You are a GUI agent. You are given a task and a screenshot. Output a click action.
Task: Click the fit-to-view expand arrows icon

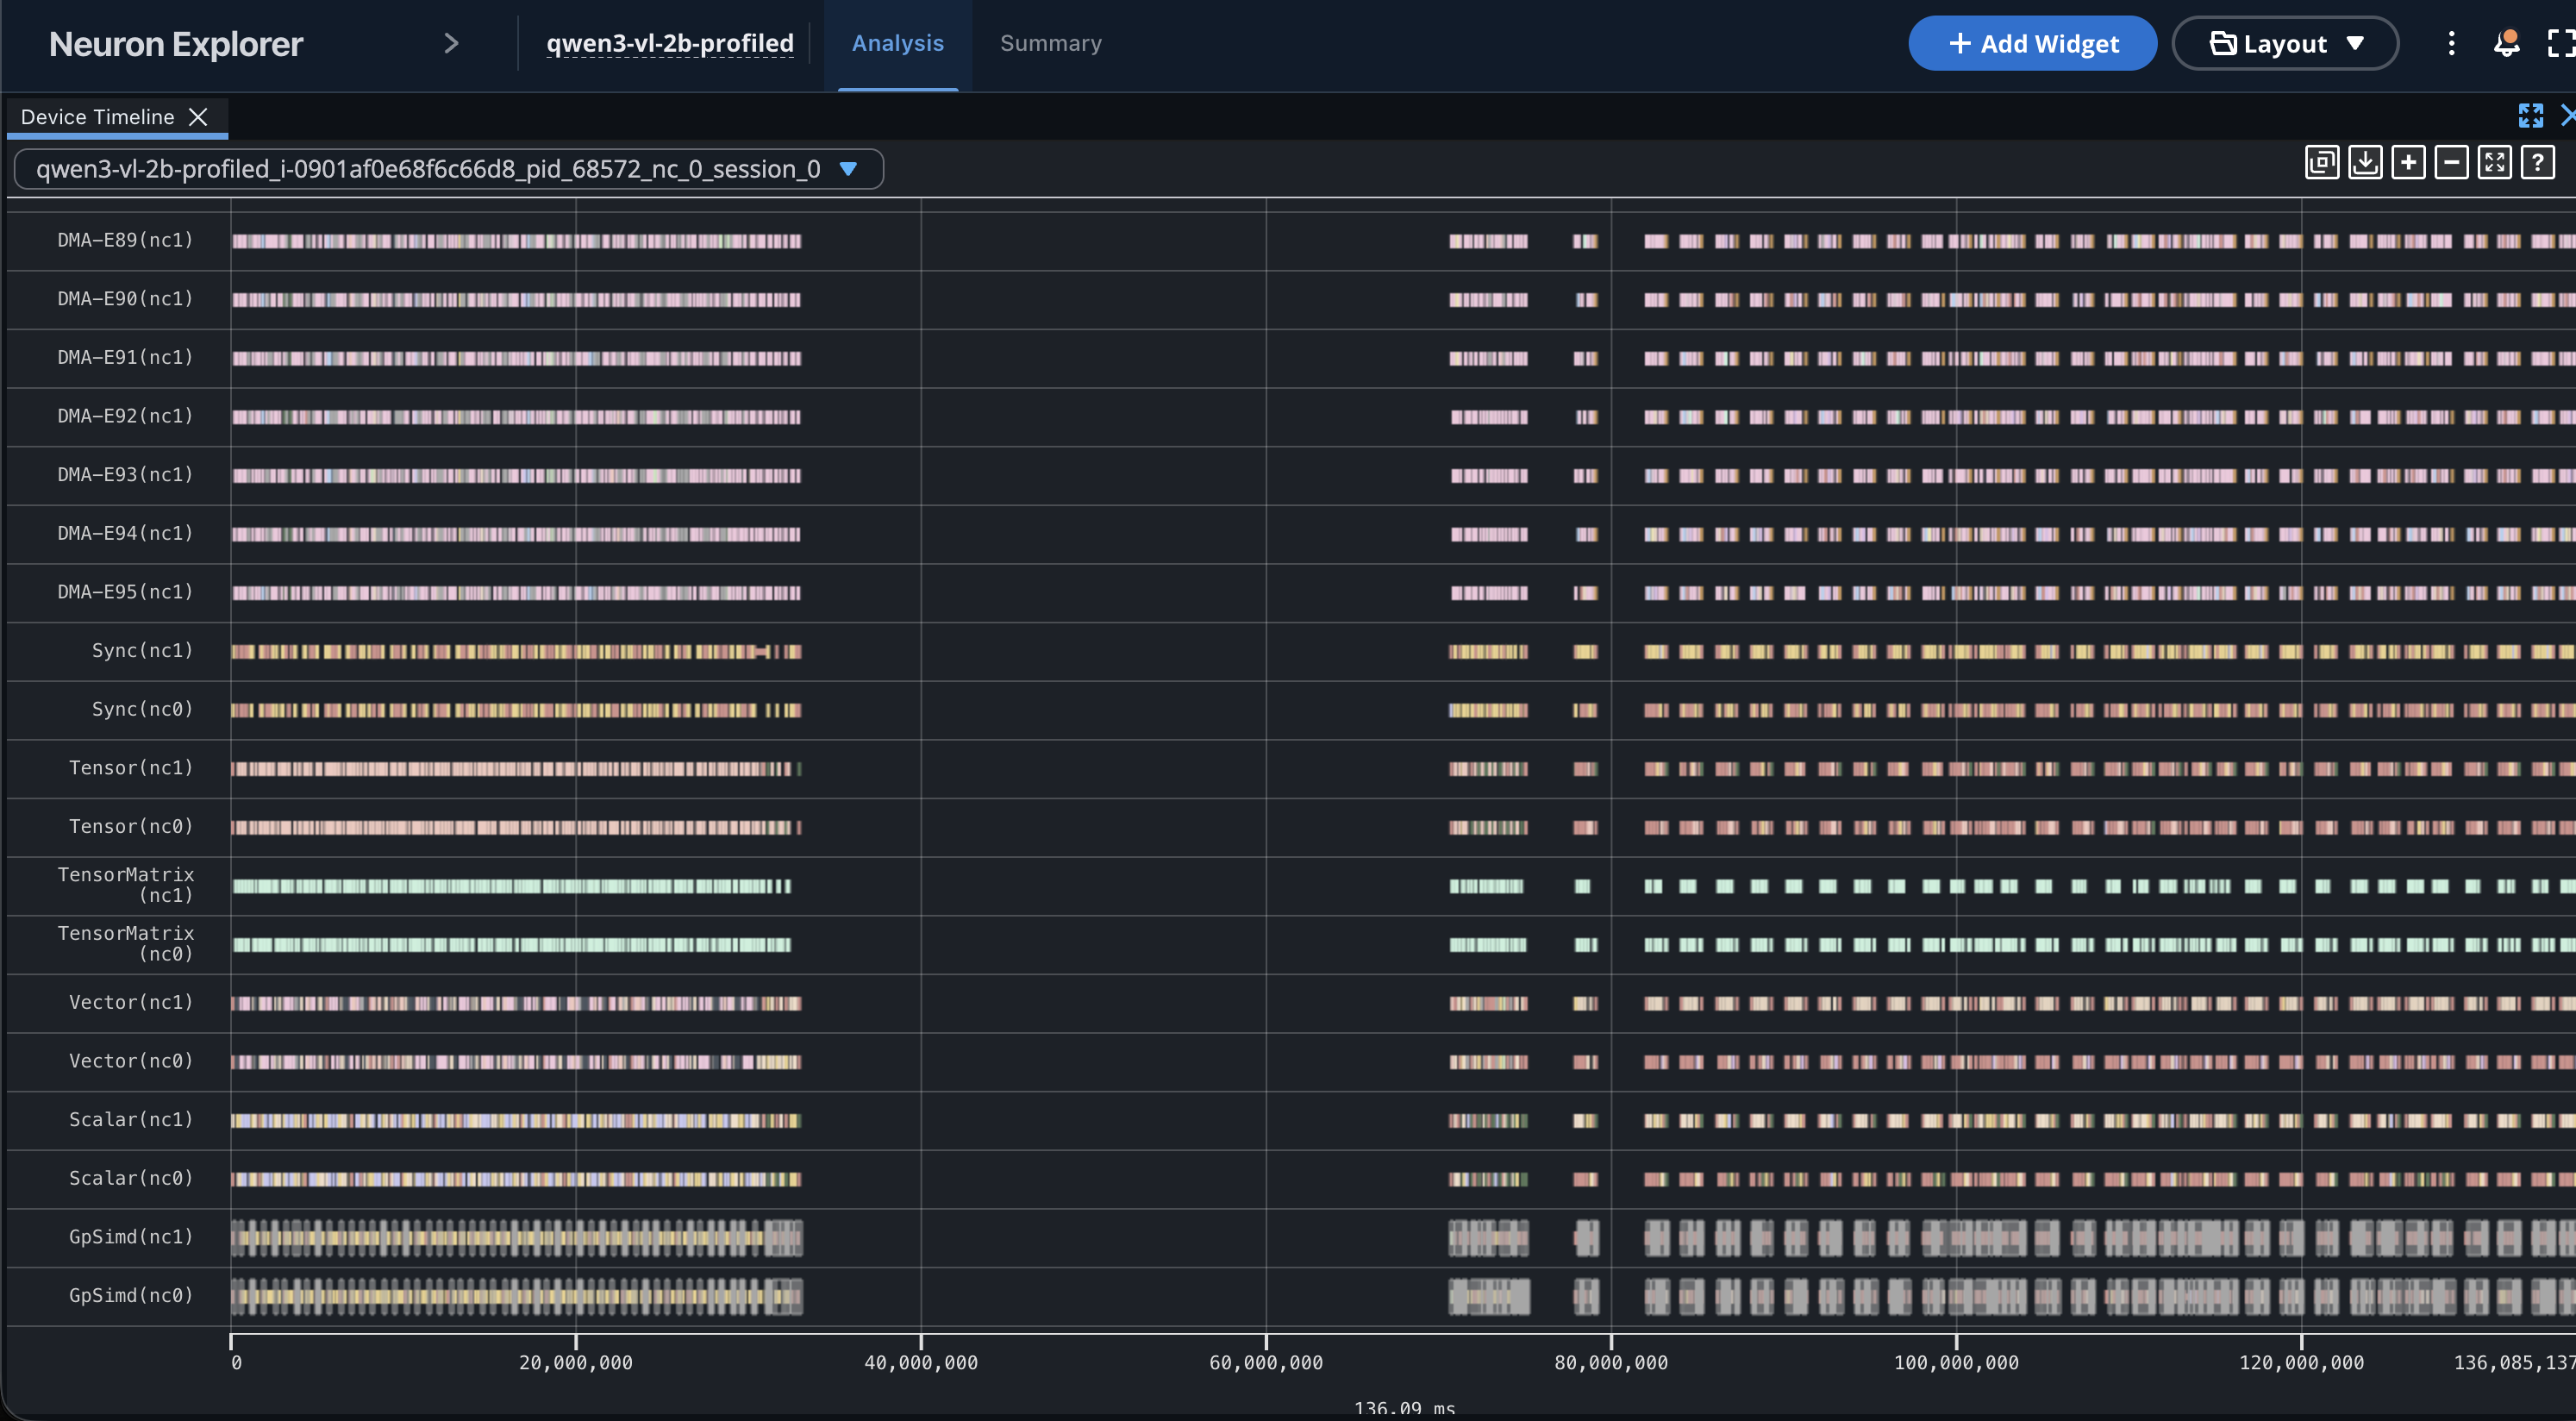[x=2494, y=163]
